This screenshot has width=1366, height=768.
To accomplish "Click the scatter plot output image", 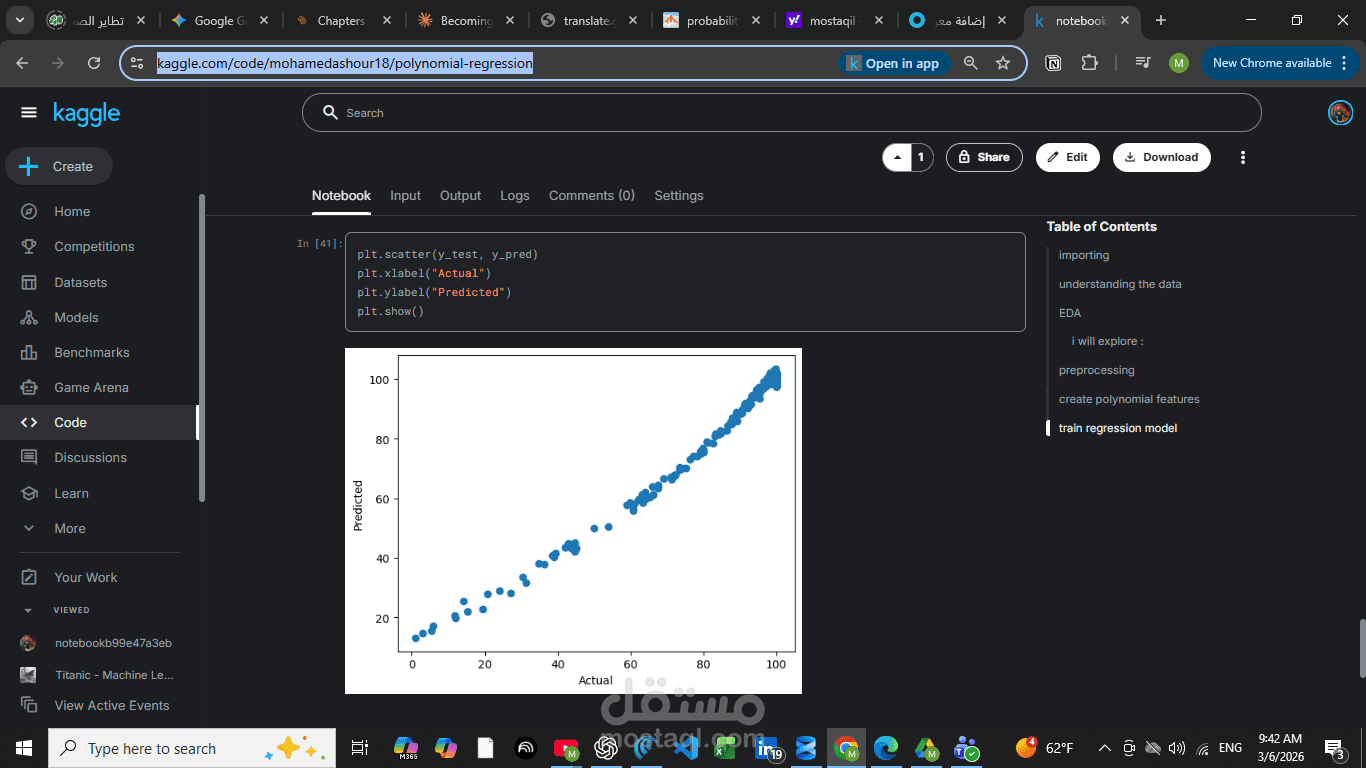I will (573, 520).
